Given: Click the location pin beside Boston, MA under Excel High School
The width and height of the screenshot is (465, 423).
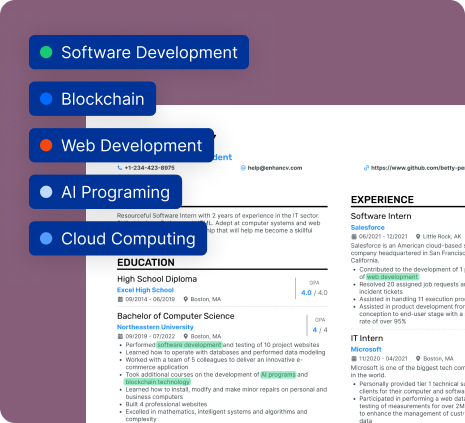Looking at the screenshot, I should point(186,299).
